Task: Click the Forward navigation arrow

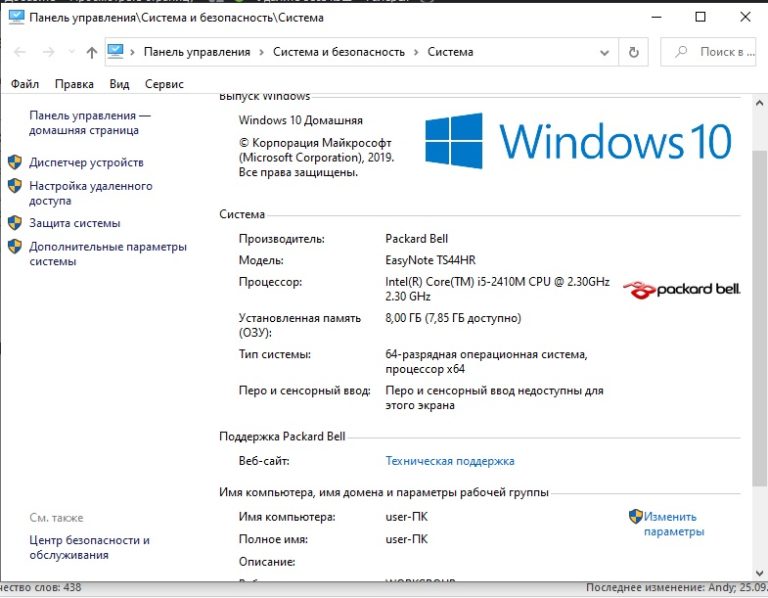Action: (48, 52)
